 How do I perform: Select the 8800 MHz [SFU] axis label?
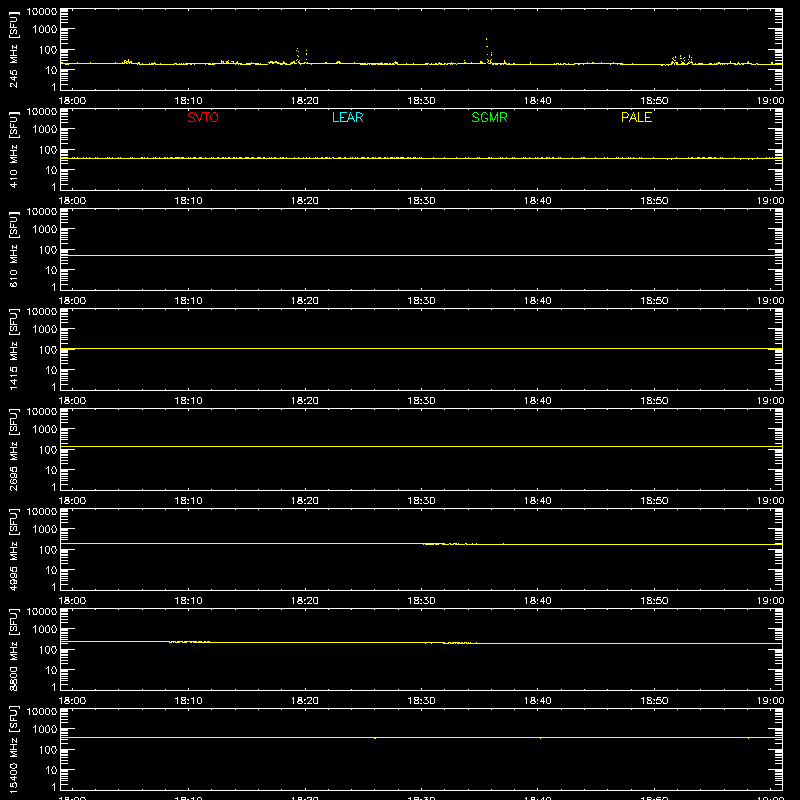13,649
